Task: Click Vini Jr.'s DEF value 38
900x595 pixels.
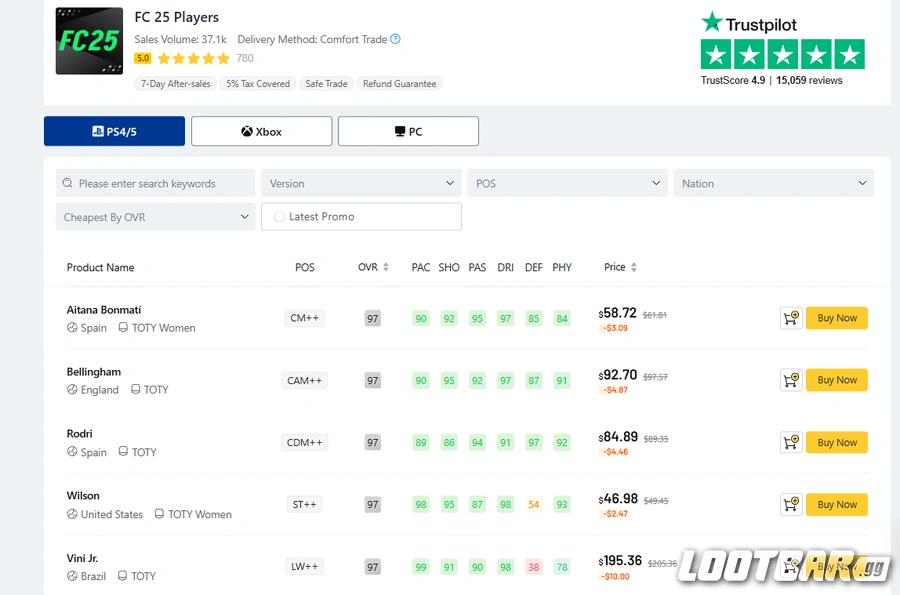Action: [534, 567]
